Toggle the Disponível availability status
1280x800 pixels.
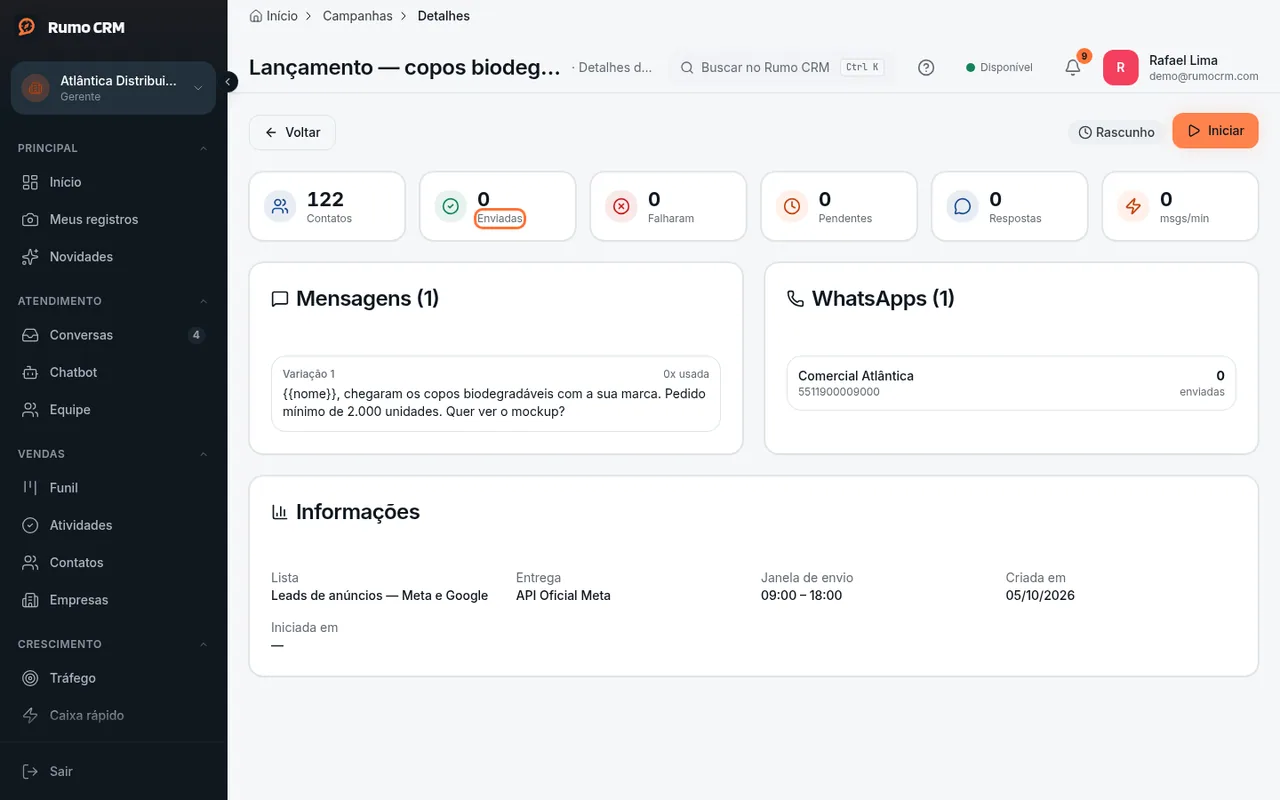pyautogui.click(x=999, y=67)
